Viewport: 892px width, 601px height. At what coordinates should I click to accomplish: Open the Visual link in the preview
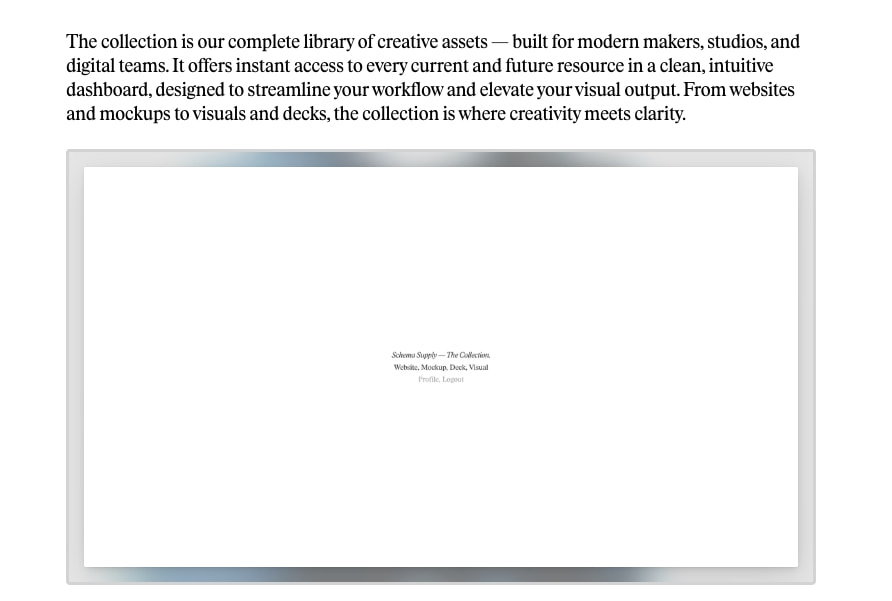click(x=478, y=367)
